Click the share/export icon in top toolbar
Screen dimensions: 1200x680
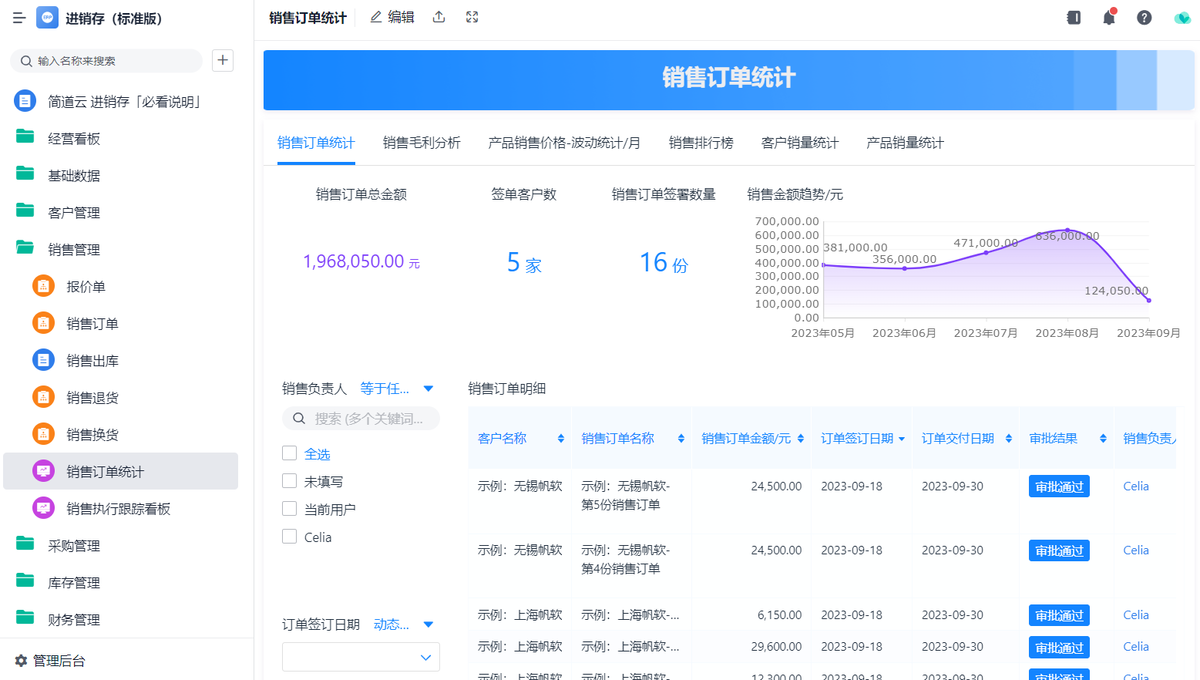coord(439,17)
